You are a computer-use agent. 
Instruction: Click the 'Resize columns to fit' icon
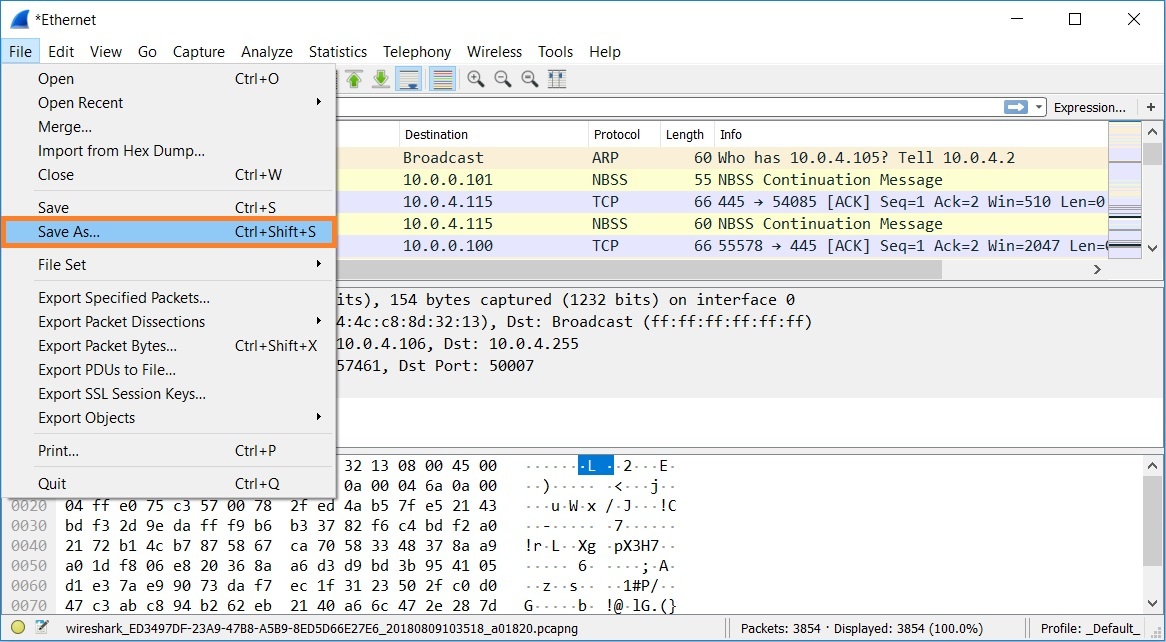(556, 78)
